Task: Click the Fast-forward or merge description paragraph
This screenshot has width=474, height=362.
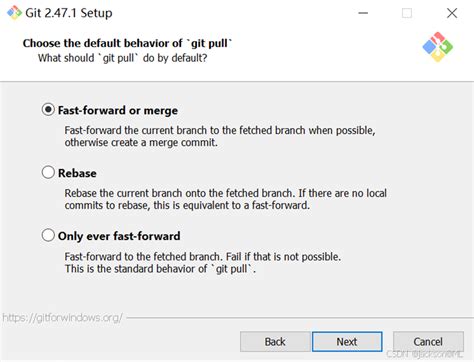Action: 220,136
